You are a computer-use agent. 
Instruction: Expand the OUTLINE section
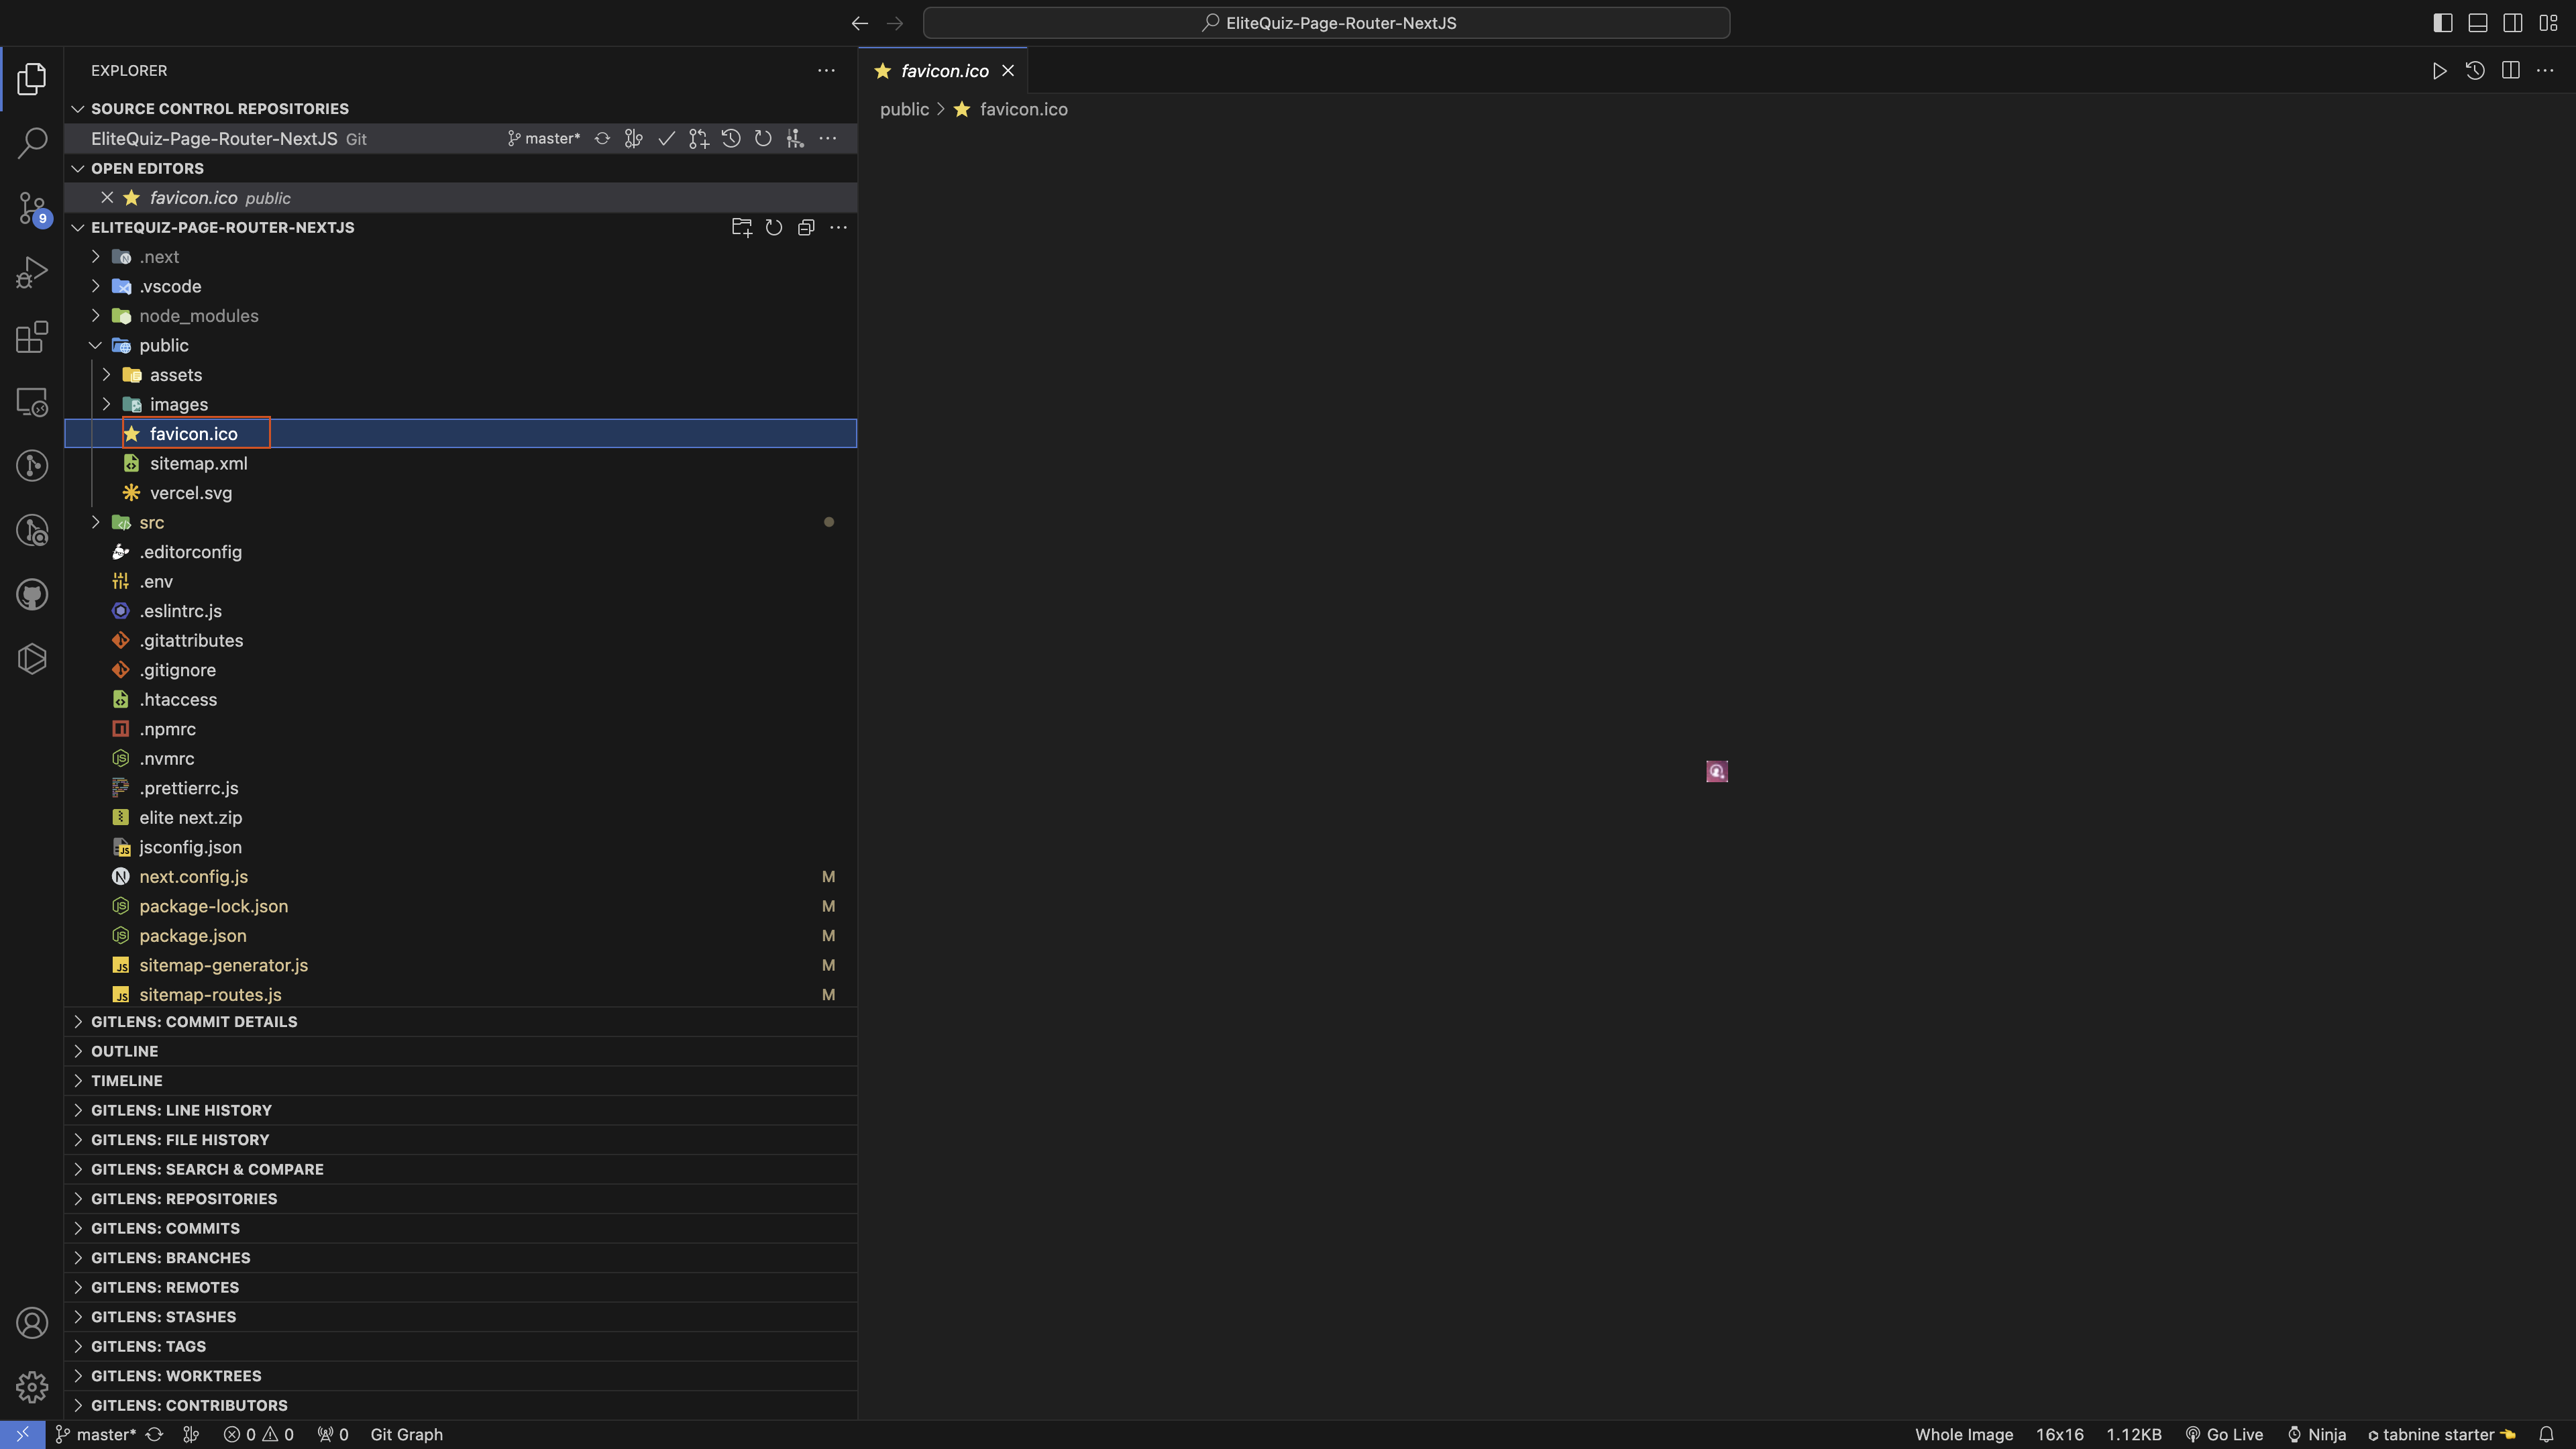124,1051
